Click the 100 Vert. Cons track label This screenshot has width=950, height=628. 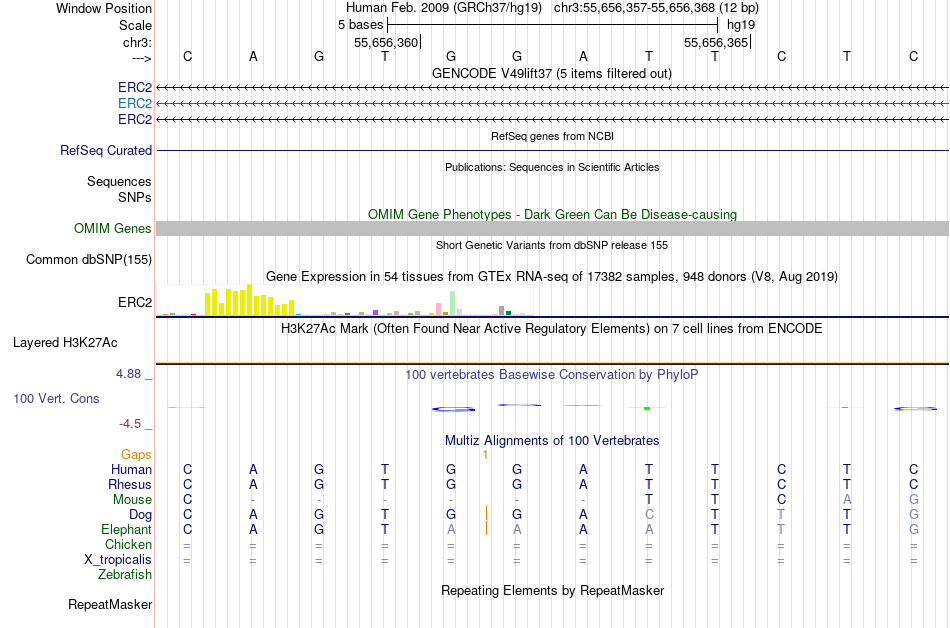click(56, 398)
